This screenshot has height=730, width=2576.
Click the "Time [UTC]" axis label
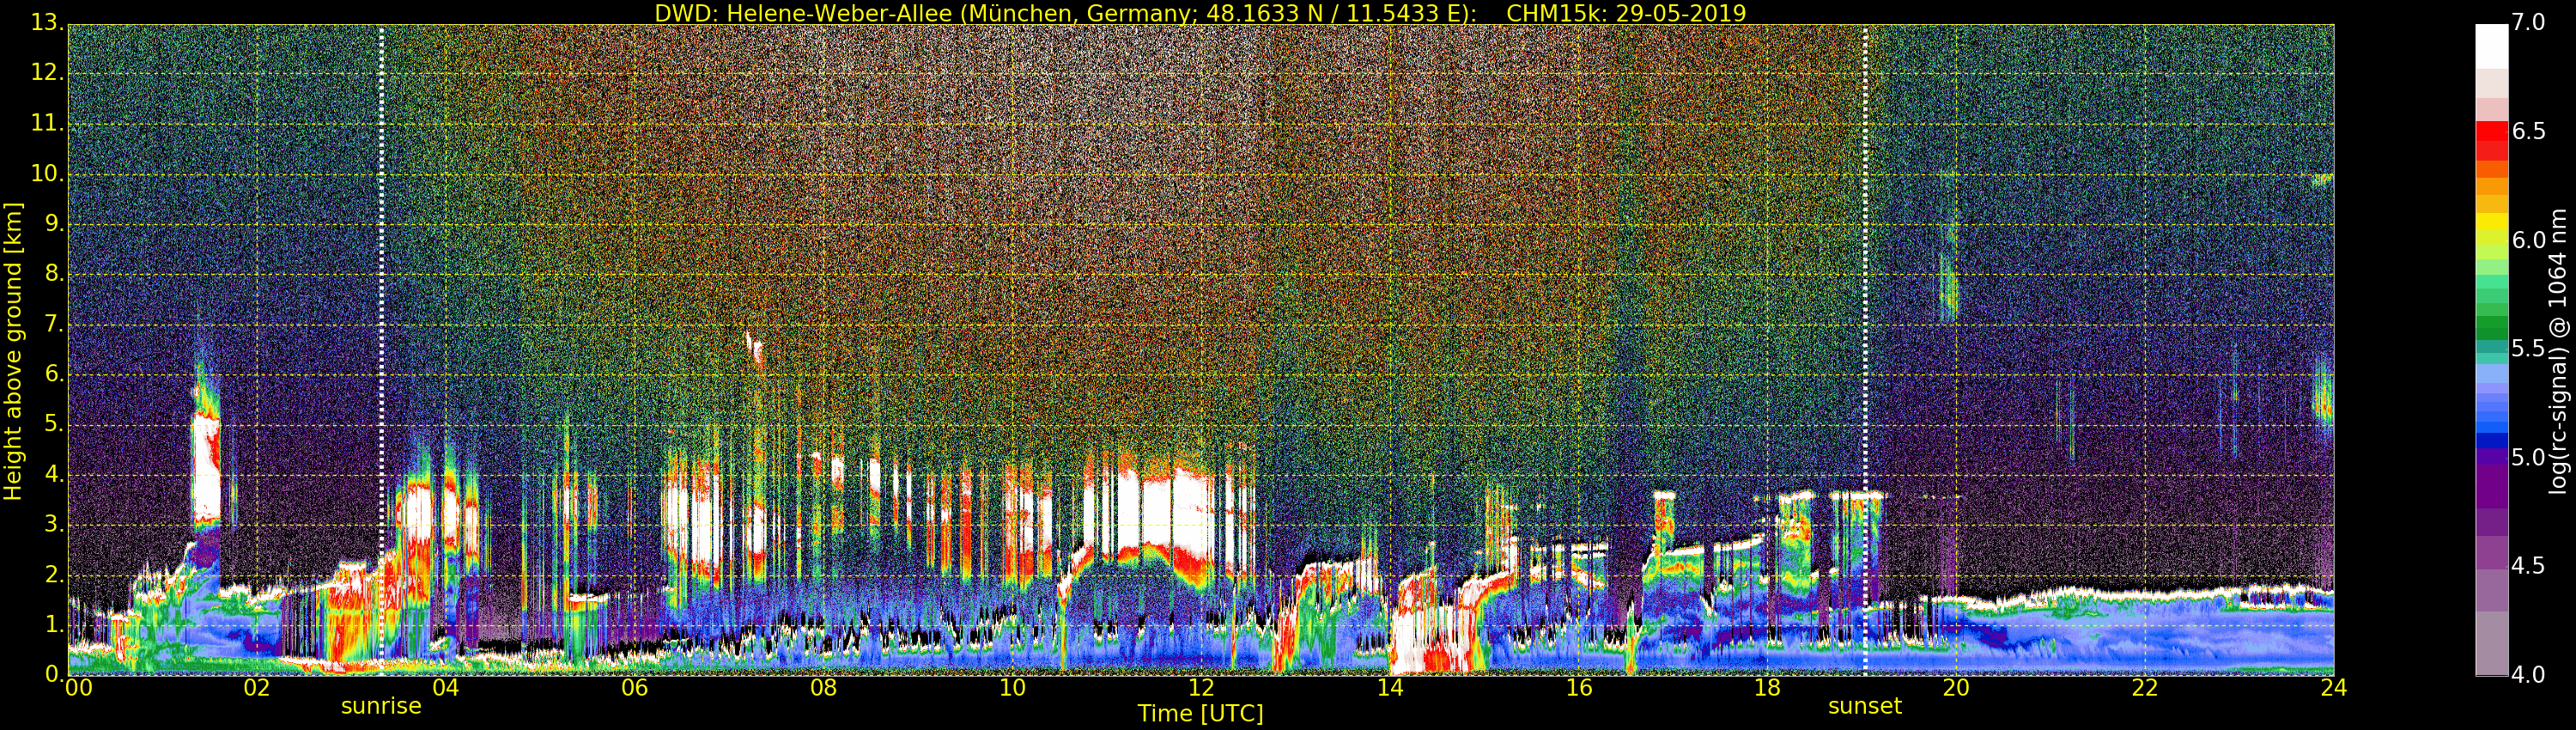(1200, 713)
